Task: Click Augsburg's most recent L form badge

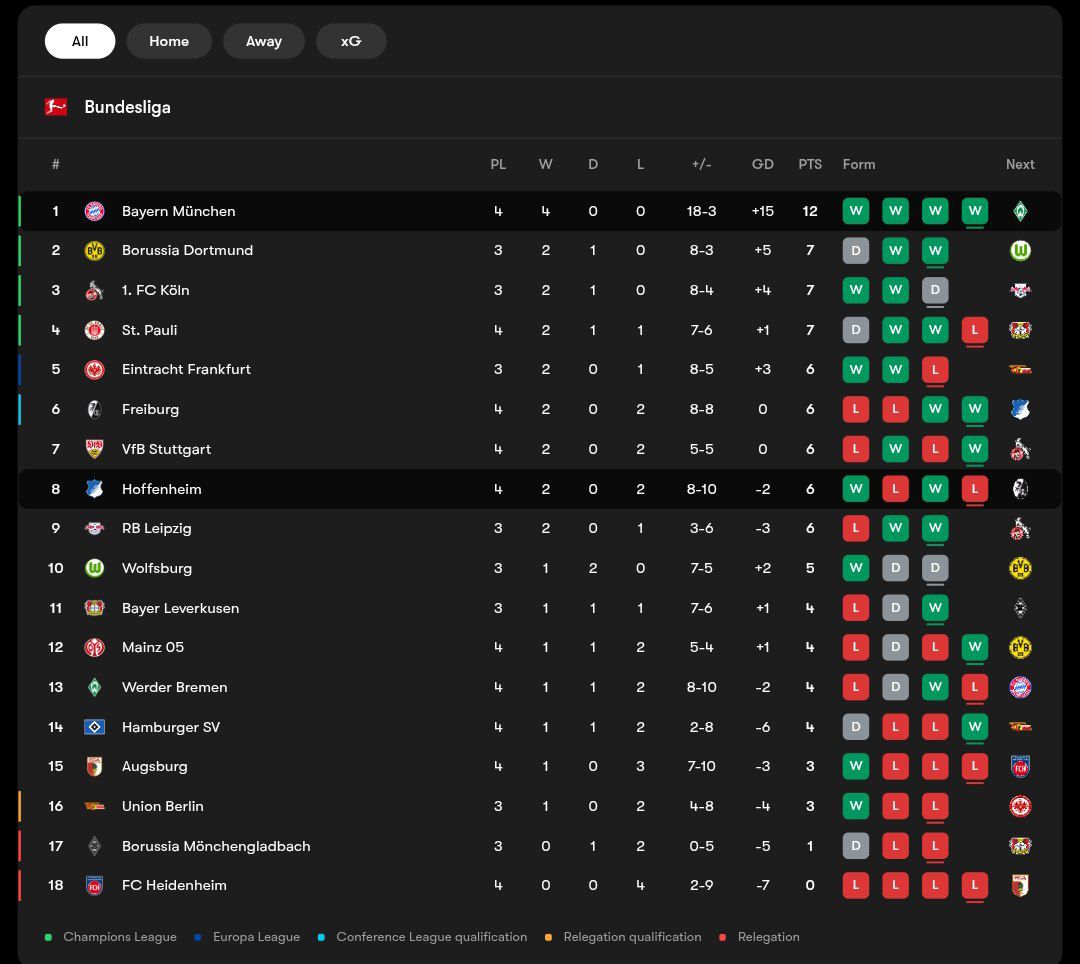Action: coord(975,767)
